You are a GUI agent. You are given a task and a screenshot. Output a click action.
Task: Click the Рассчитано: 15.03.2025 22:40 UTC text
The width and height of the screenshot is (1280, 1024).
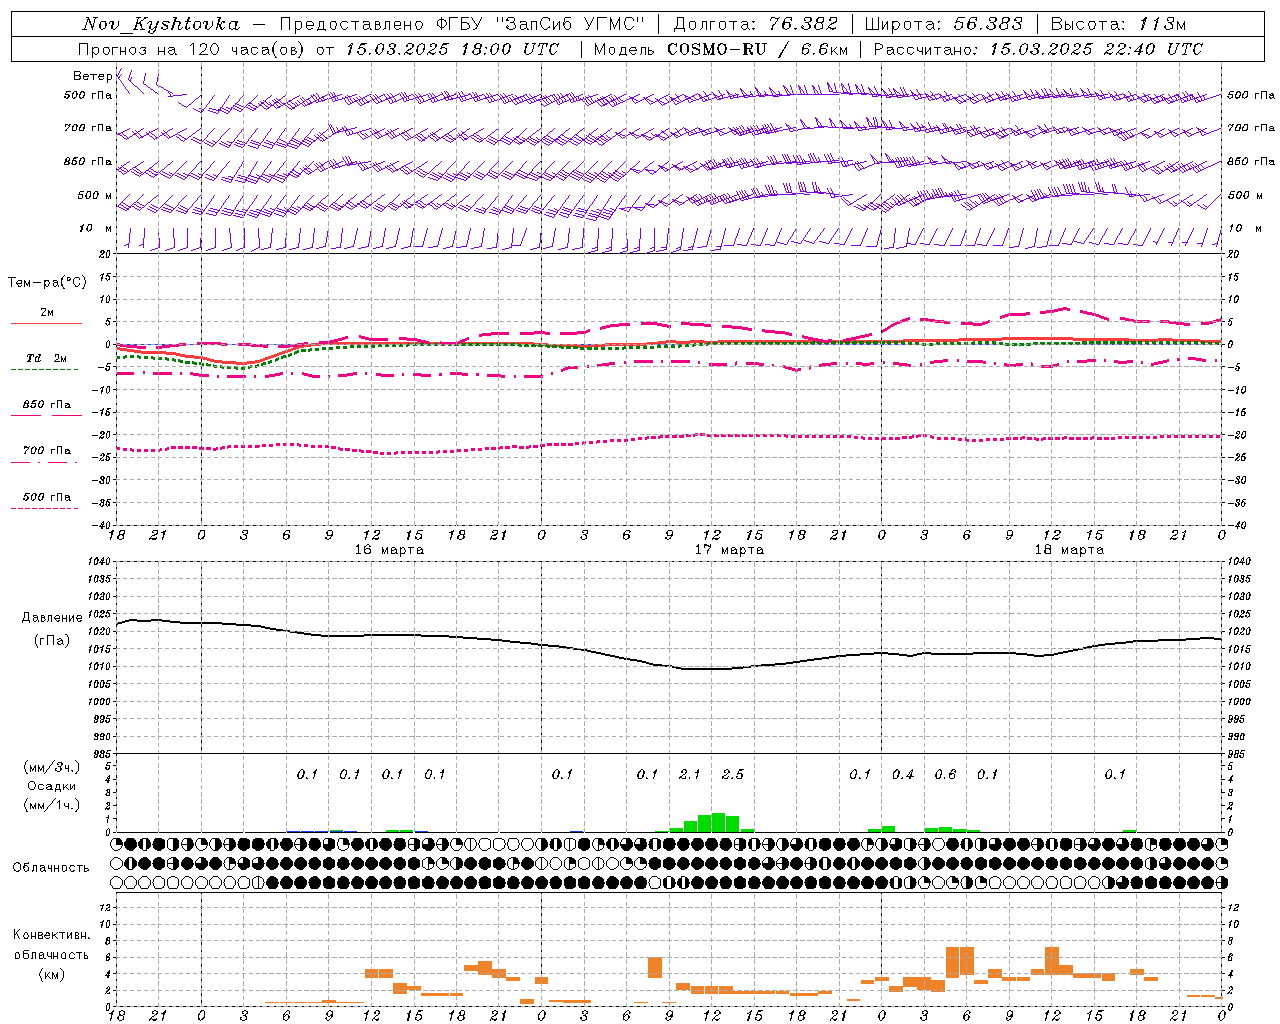pos(1038,49)
